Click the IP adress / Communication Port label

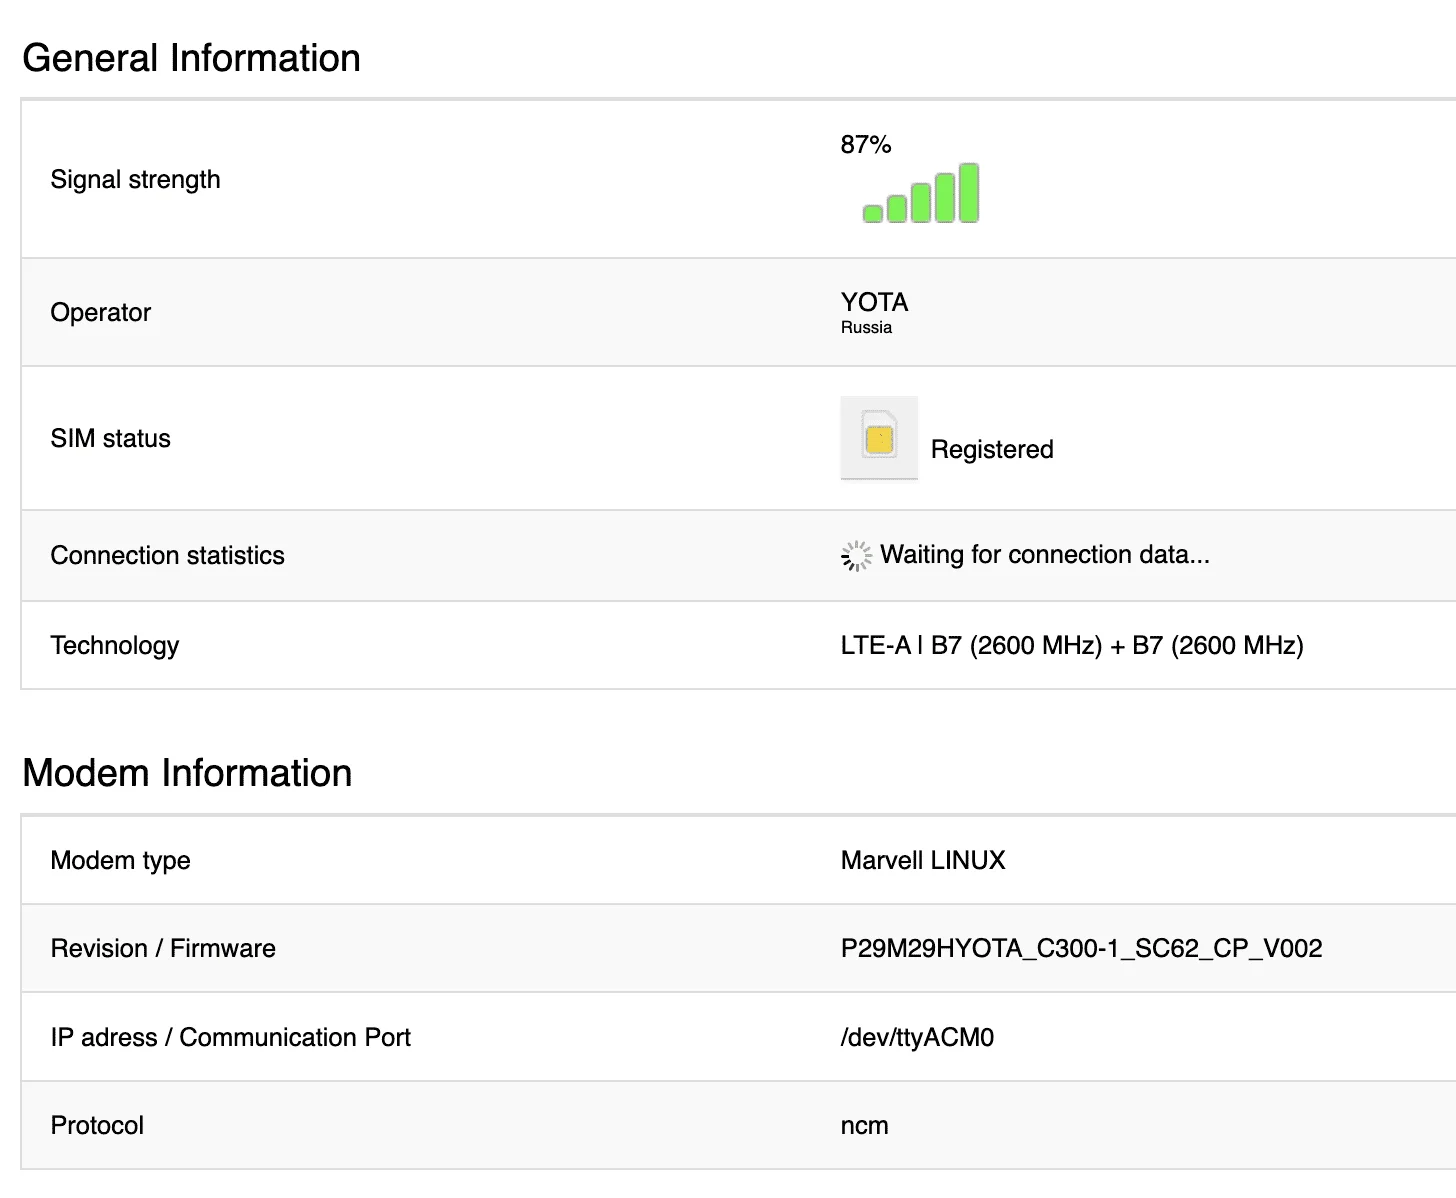[230, 1038]
